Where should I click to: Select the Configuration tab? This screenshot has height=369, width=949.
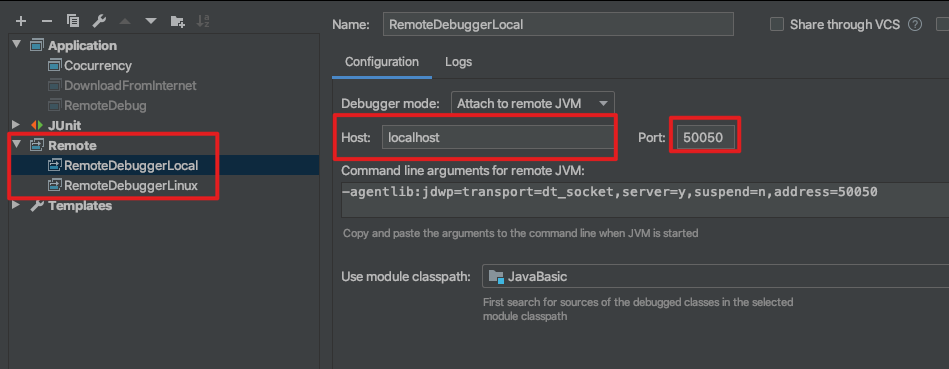[x=382, y=62]
